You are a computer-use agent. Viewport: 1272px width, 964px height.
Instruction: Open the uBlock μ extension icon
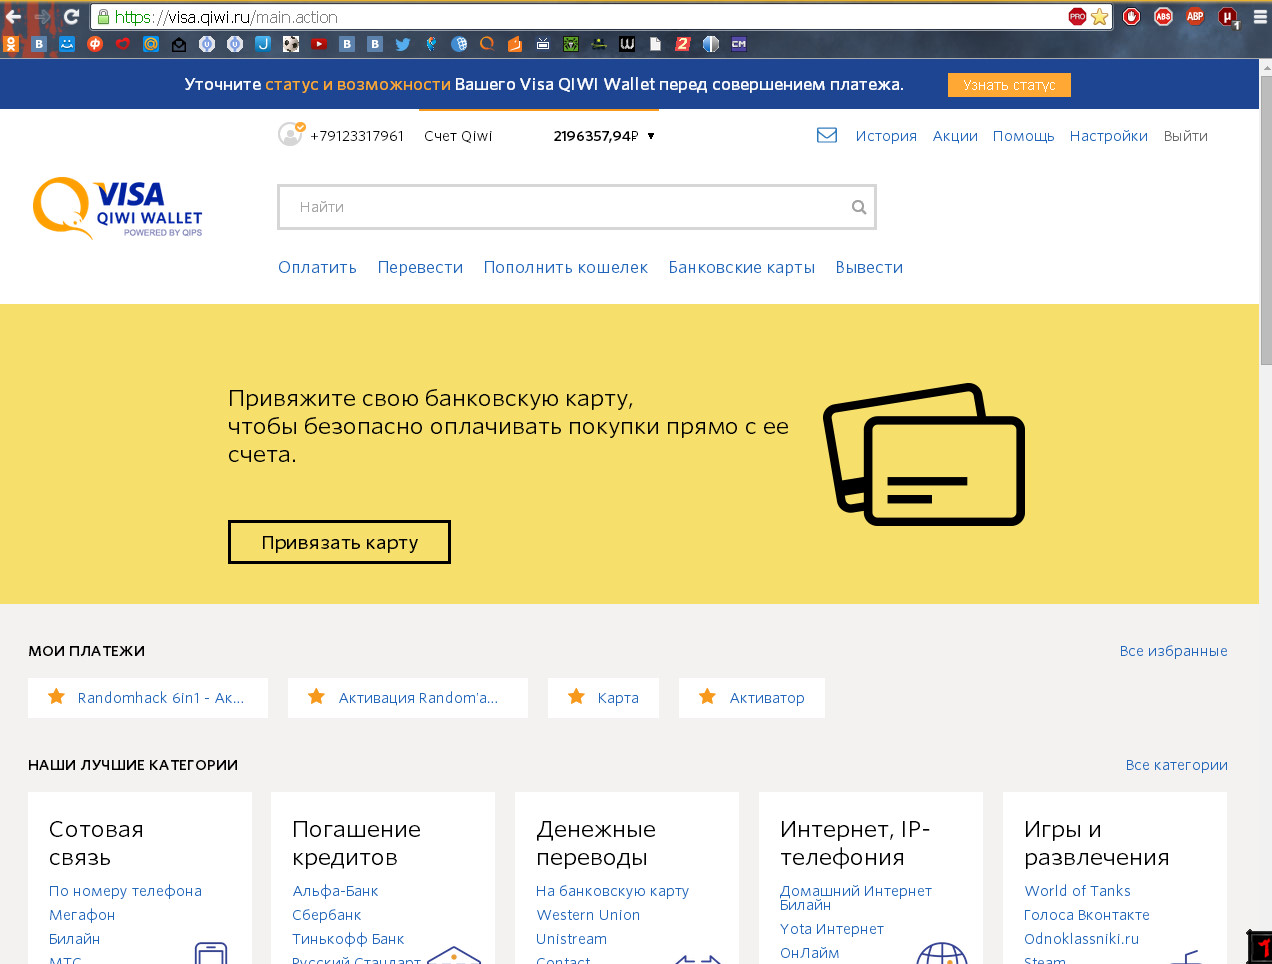tap(1227, 16)
